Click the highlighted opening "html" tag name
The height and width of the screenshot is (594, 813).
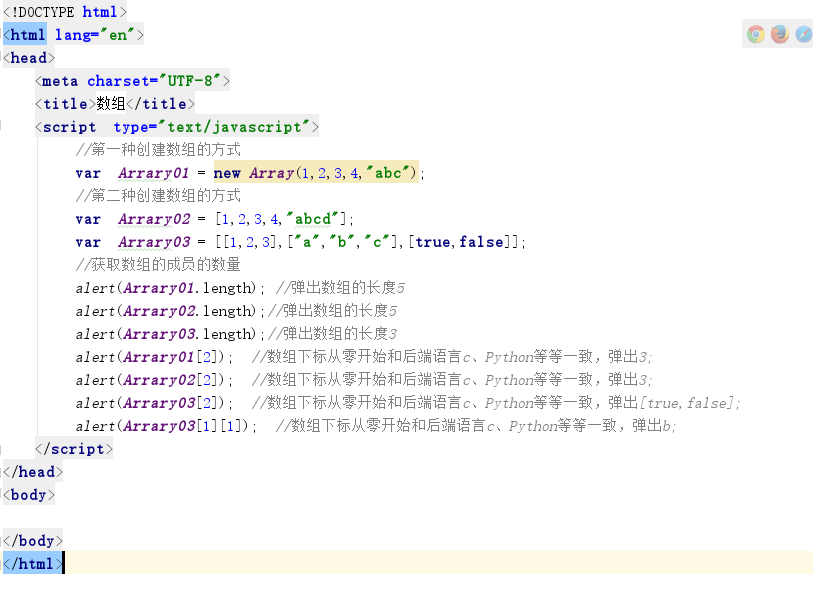pyautogui.click(x=27, y=35)
